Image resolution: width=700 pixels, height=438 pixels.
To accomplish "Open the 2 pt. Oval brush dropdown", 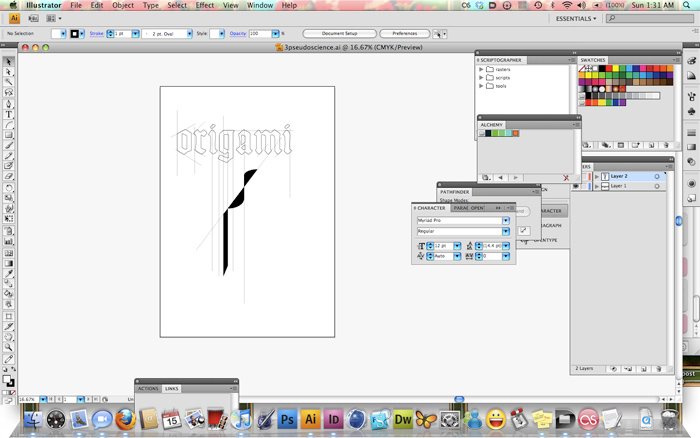I will [x=190, y=34].
